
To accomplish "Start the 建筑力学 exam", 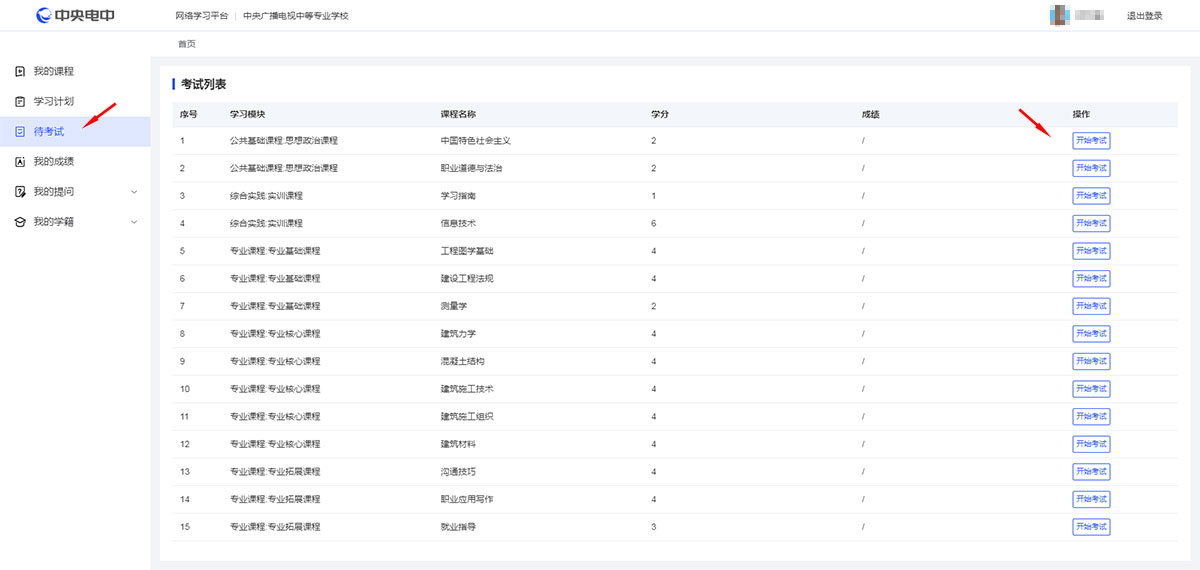I will (1091, 334).
